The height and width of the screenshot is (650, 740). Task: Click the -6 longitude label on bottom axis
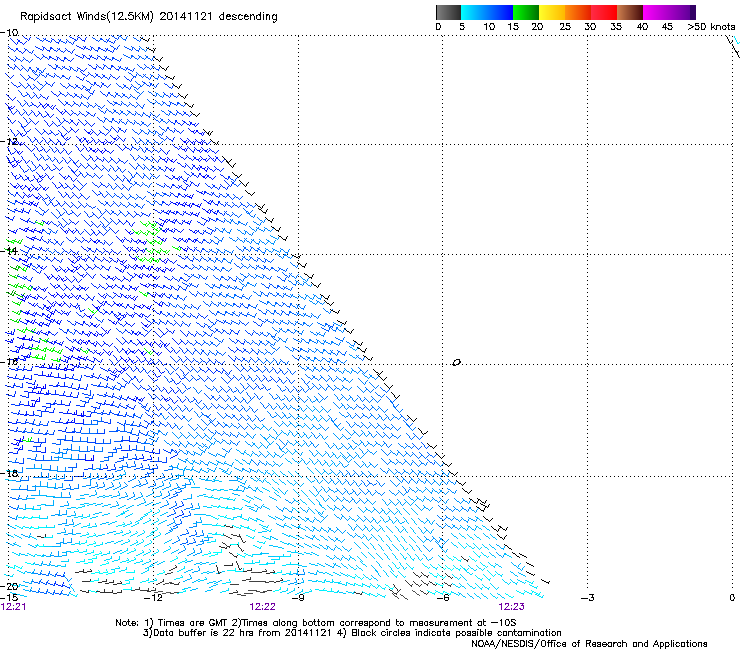[443, 598]
